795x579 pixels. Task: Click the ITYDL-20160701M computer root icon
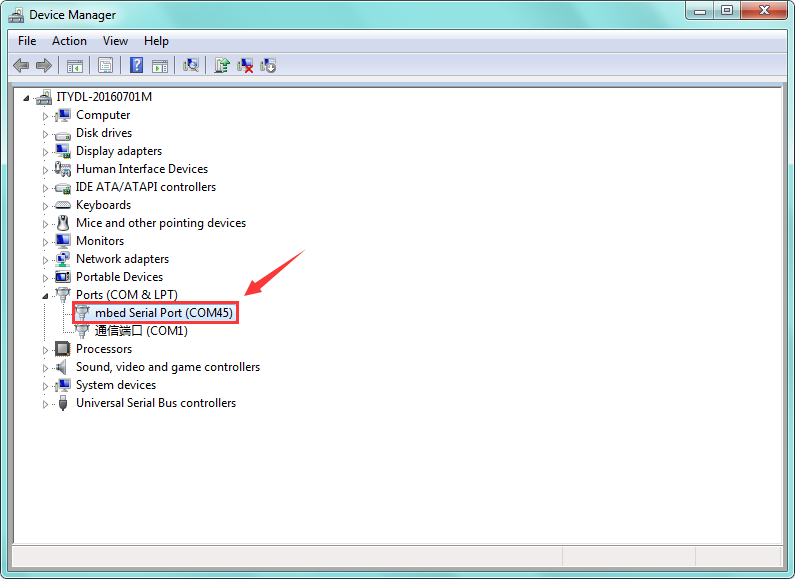tap(44, 97)
